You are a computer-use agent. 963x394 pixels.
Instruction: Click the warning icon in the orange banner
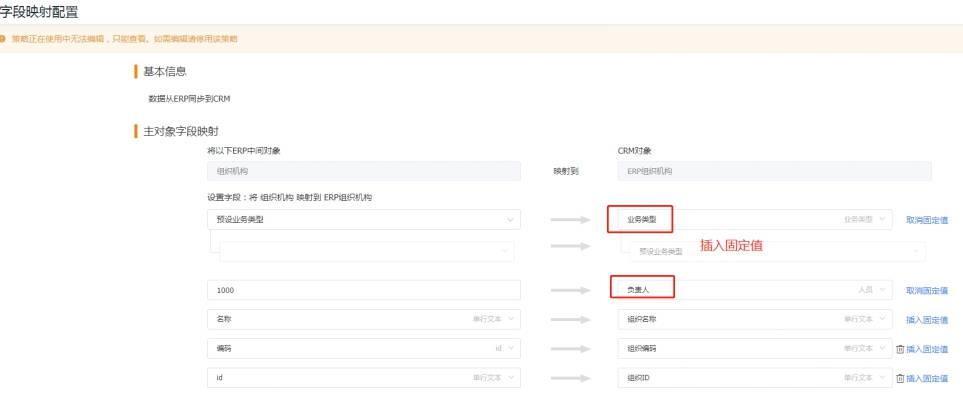[2, 39]
